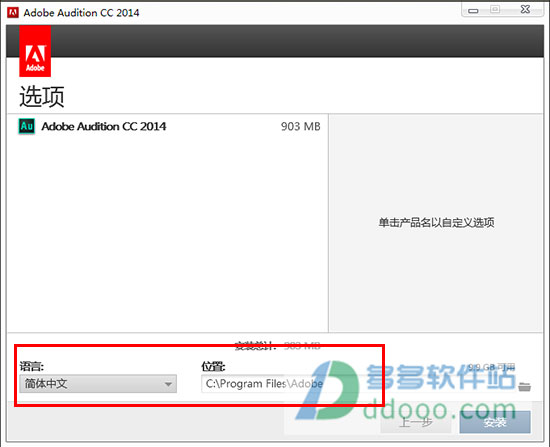The height and width of the screenshot is (447, 550).
Task: Open the 简体中文 language dropdown
Action: pyautogui.click(x=98, y=383)
